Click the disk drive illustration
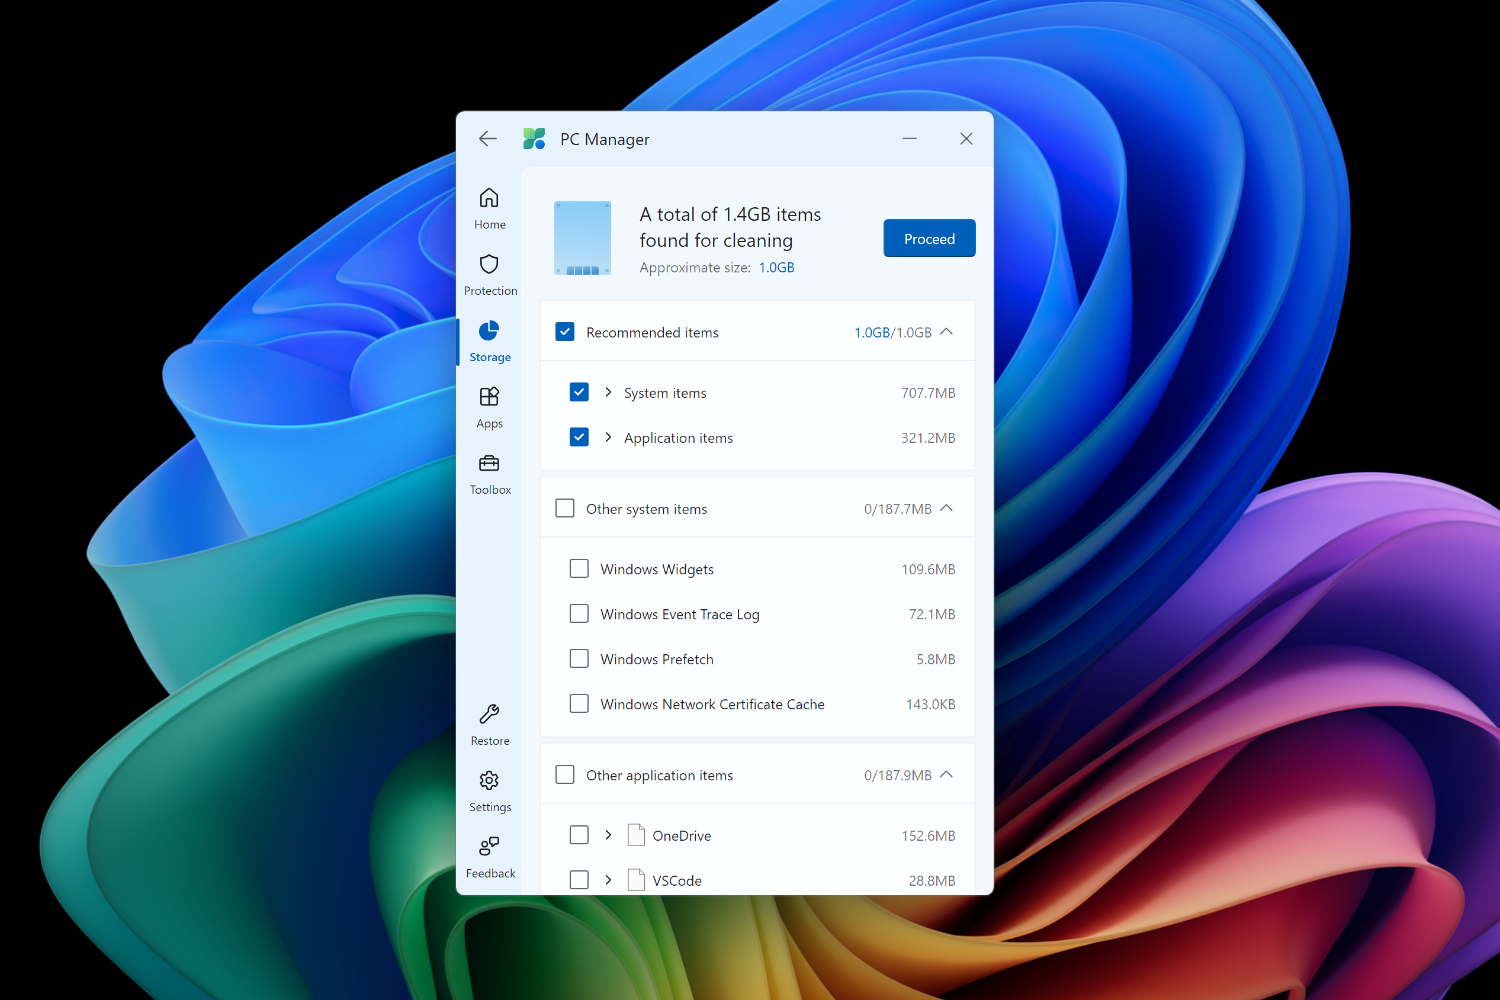The height and width of the screenshot is (1000, 1500). (582, 238)
